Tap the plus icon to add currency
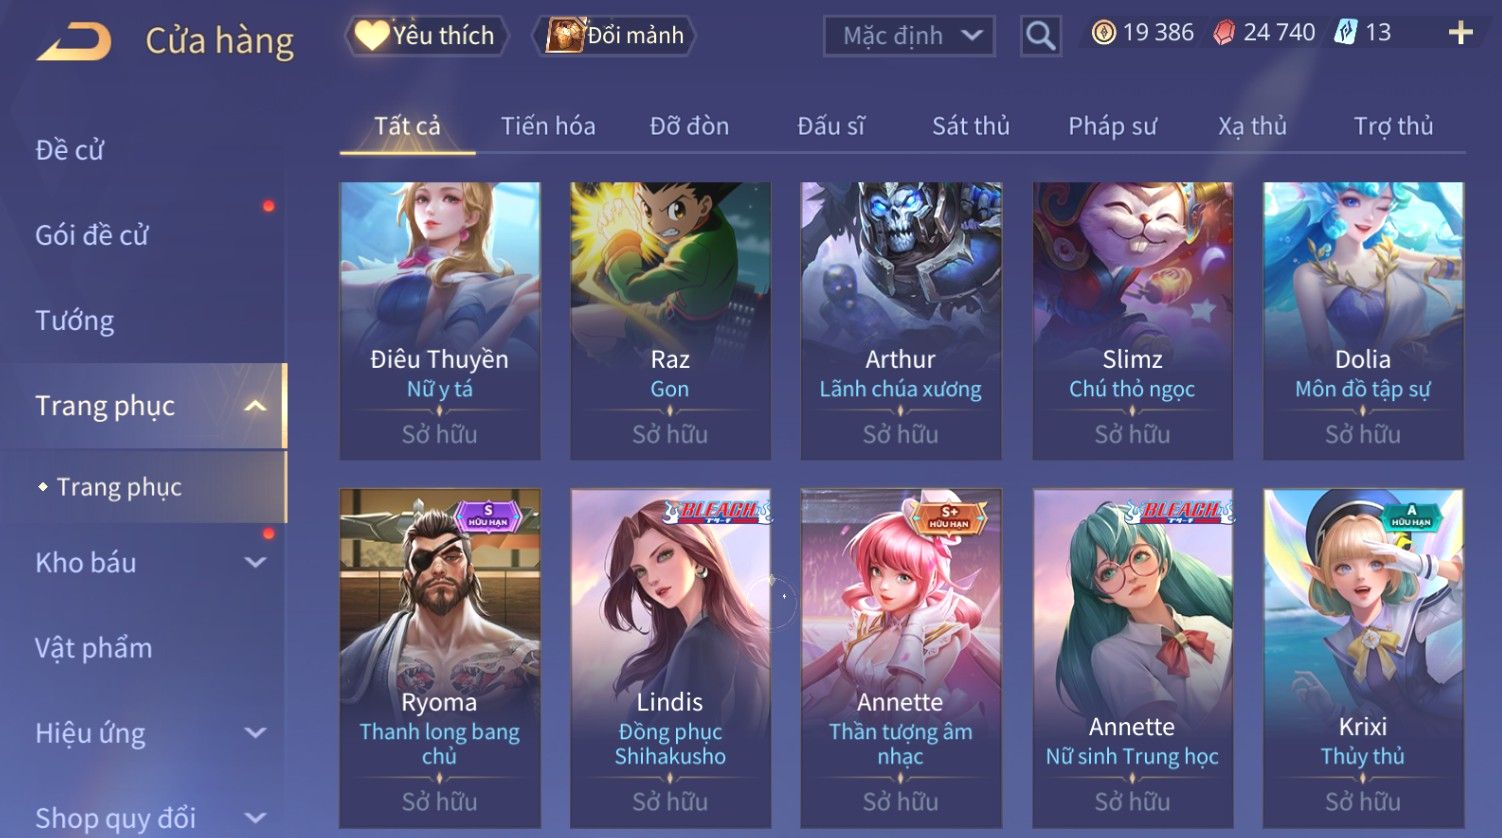The width and height of the screenshot is (1502, 838). (1460, 33)
